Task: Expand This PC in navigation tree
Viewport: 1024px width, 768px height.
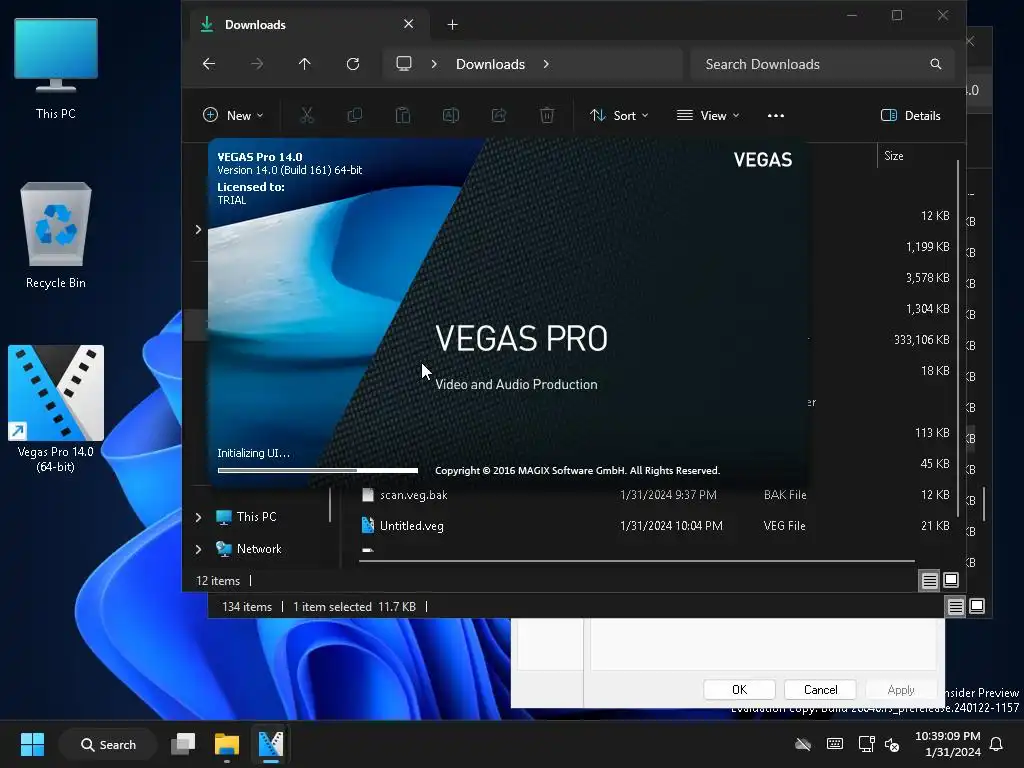Action: (199, 517)
